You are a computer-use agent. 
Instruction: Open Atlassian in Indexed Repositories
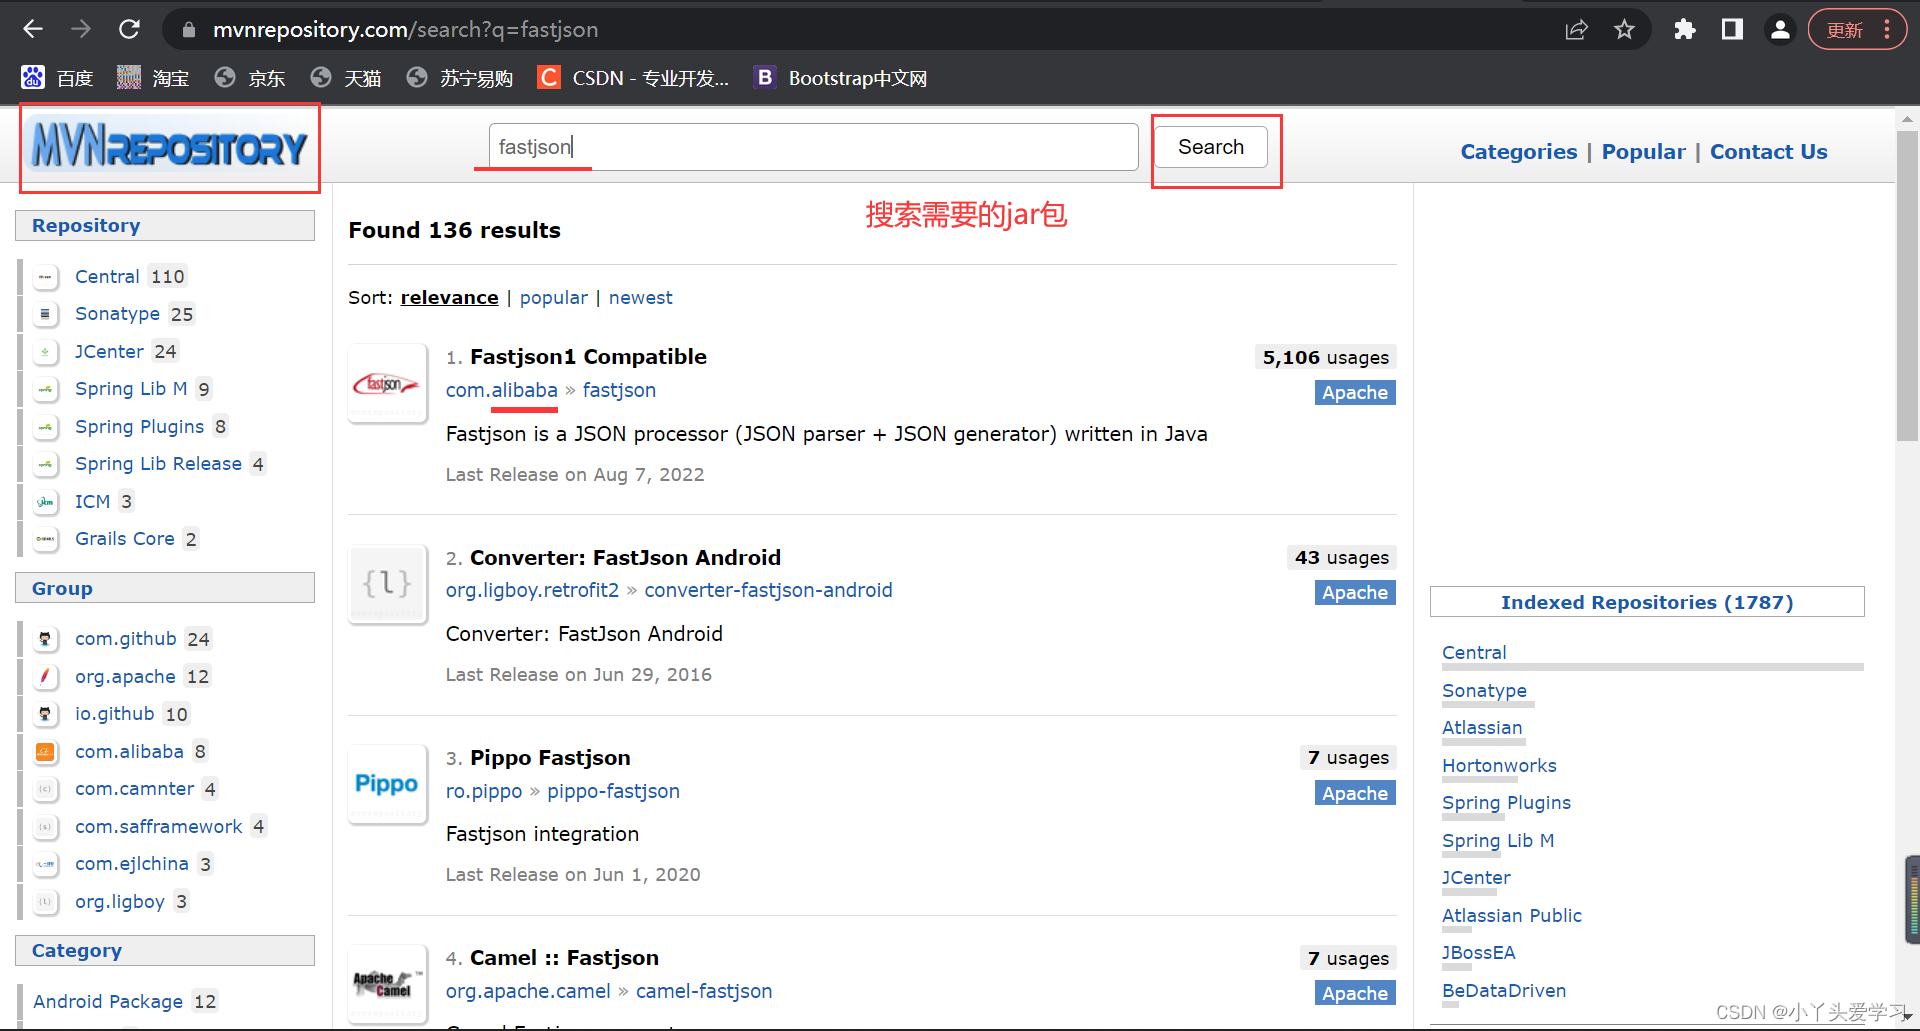pos(1482,727)
